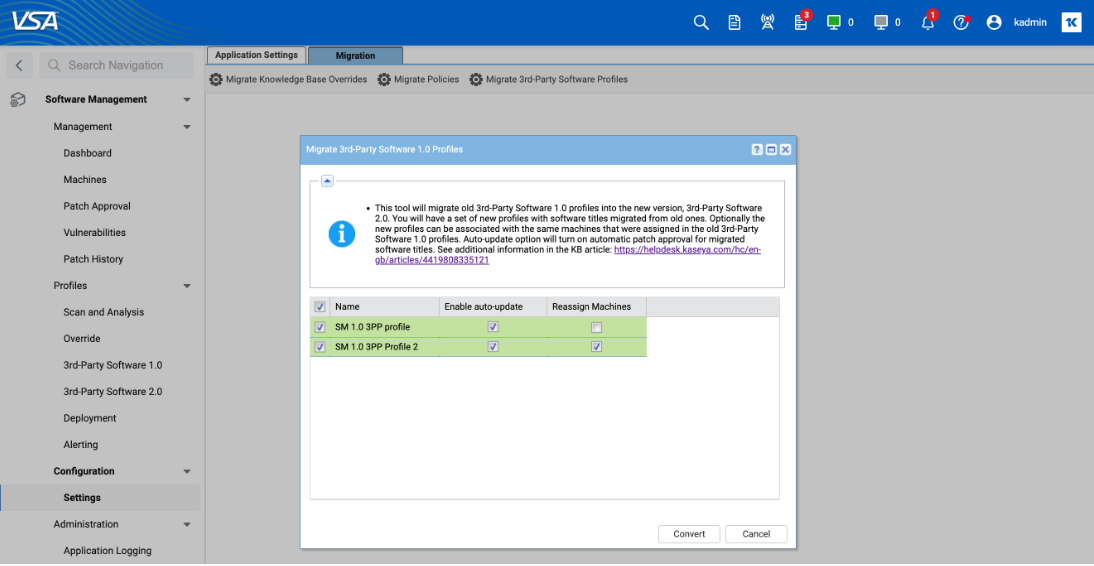Open Scan and Analysis profiles
Screen dimensions: 1094x566
104,312
